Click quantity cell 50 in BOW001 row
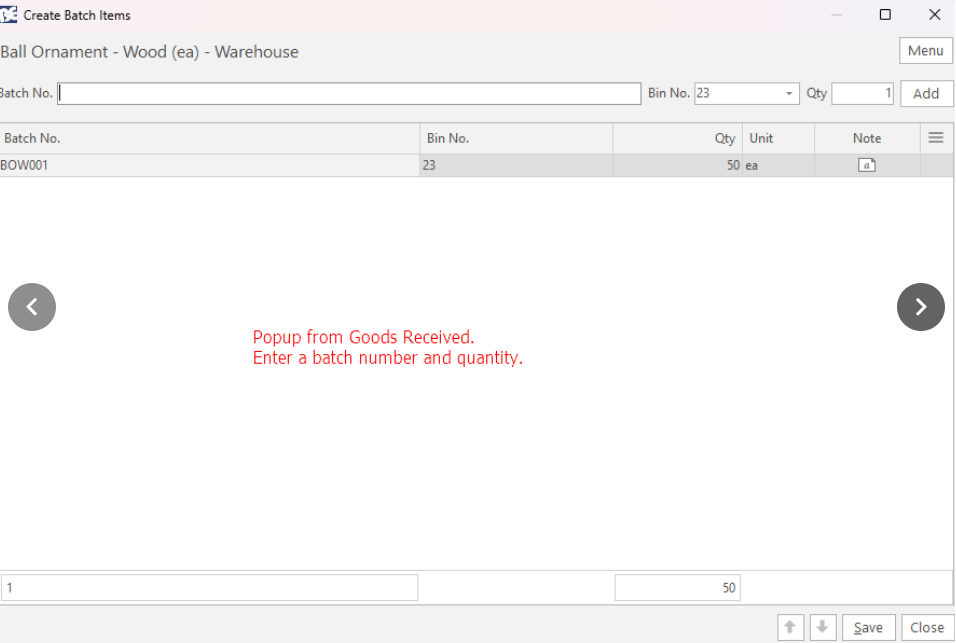 pyautogui.click(x=677, y=165)
